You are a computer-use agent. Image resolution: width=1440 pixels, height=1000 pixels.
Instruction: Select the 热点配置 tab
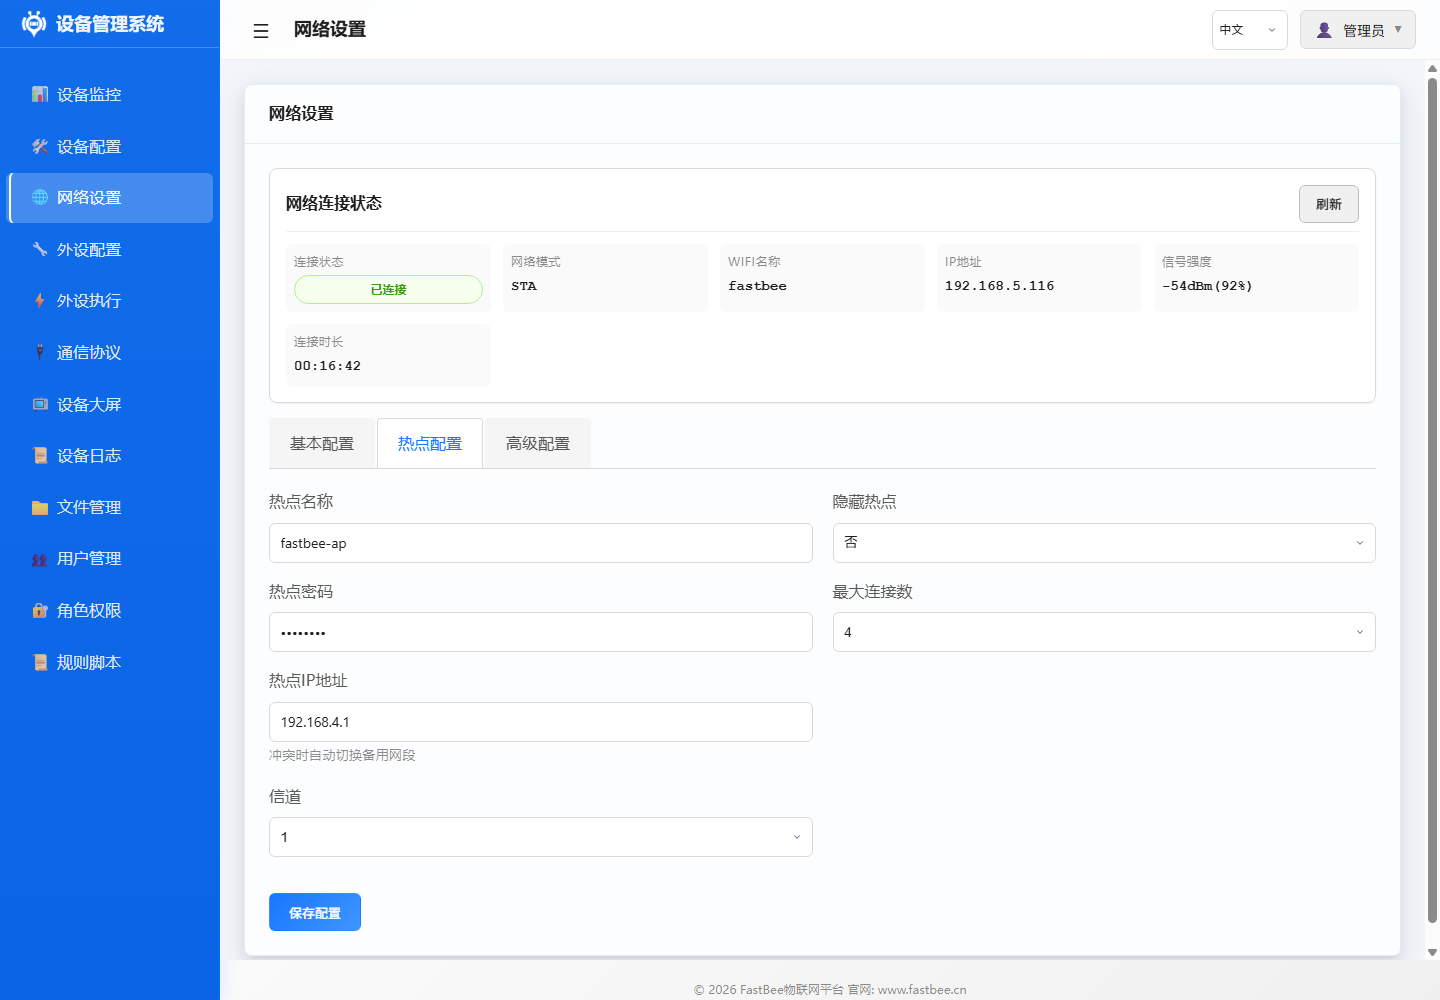click(430, 443)
